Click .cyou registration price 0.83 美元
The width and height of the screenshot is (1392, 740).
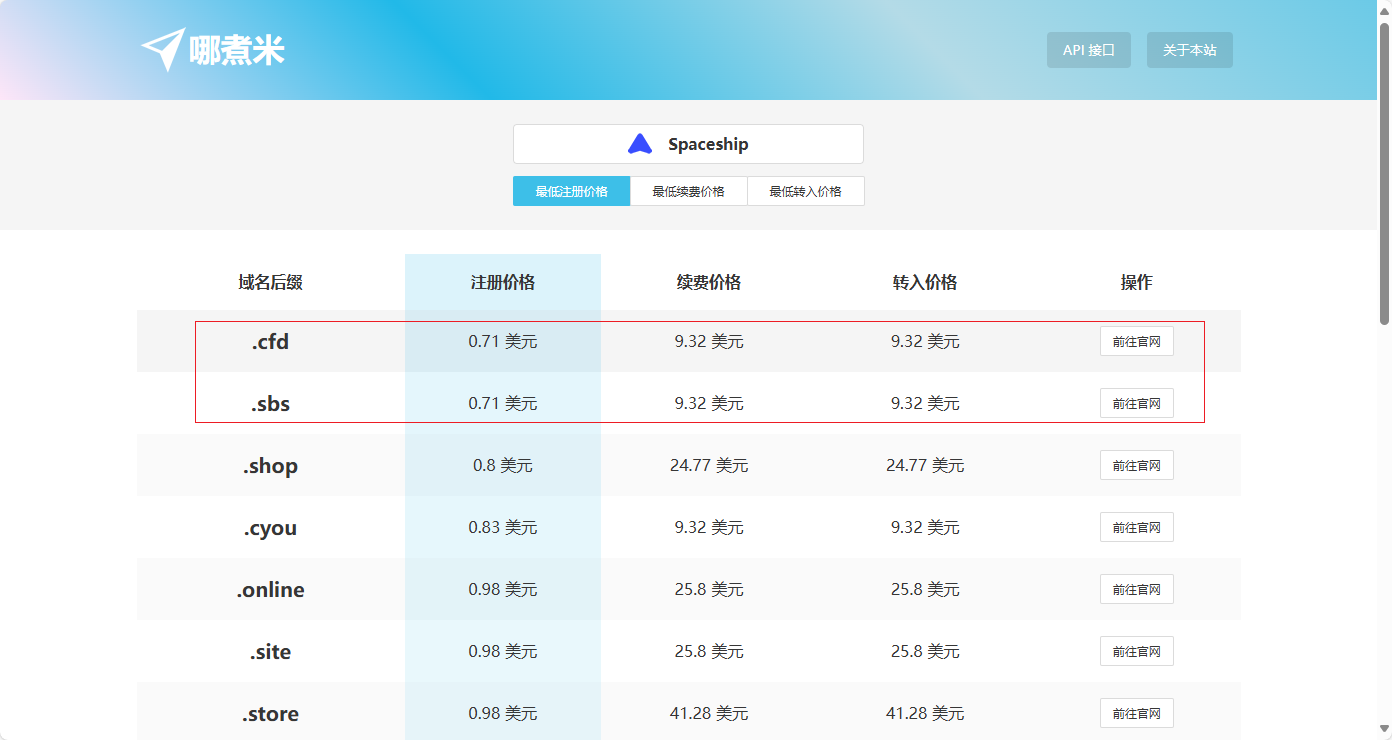[x=503, y=527]
